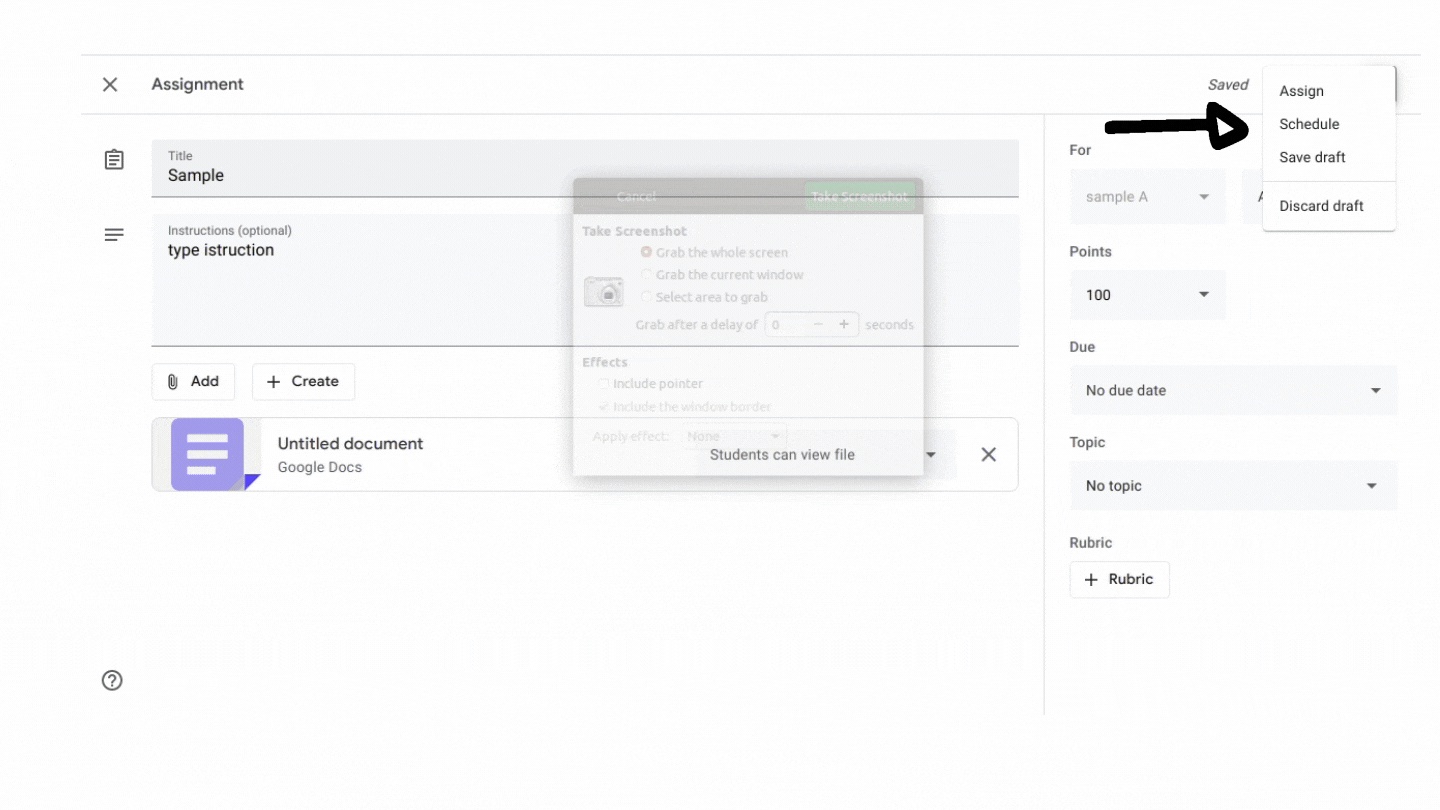The width and height of the screenshot is (1440, 810).
Task: Open Students can view file dropdown
Action: (x=825, y=455)
